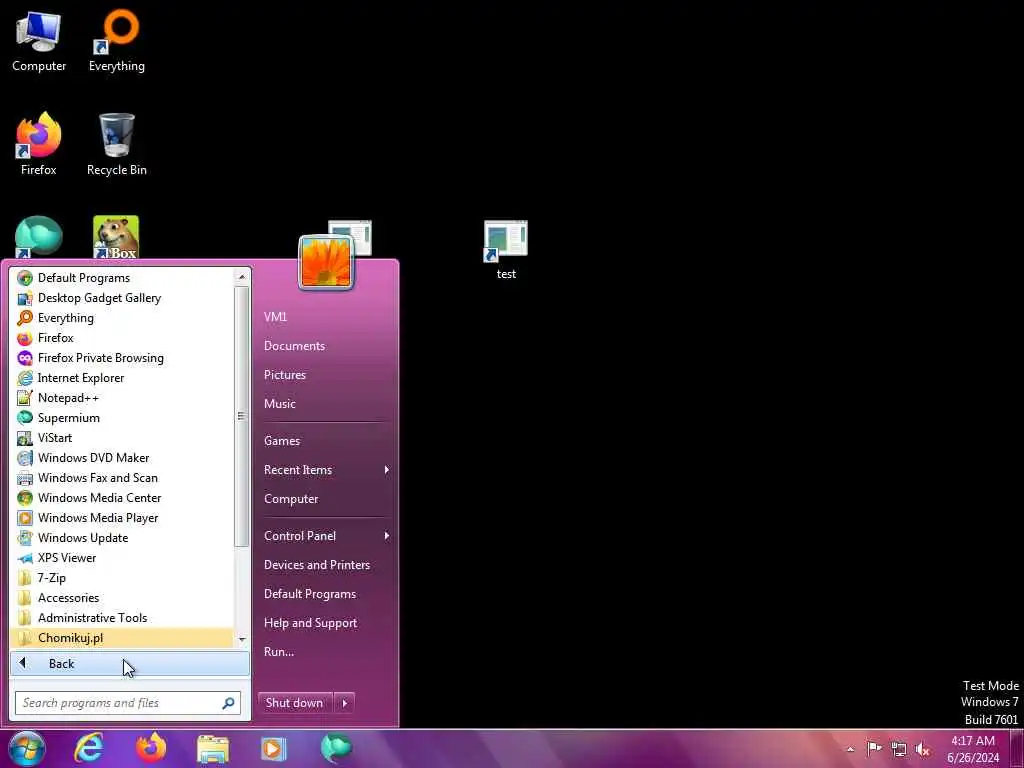Start Firefox from the programs list
Viewport: 1024px width, 768px height.
click(x=122, y=338)
